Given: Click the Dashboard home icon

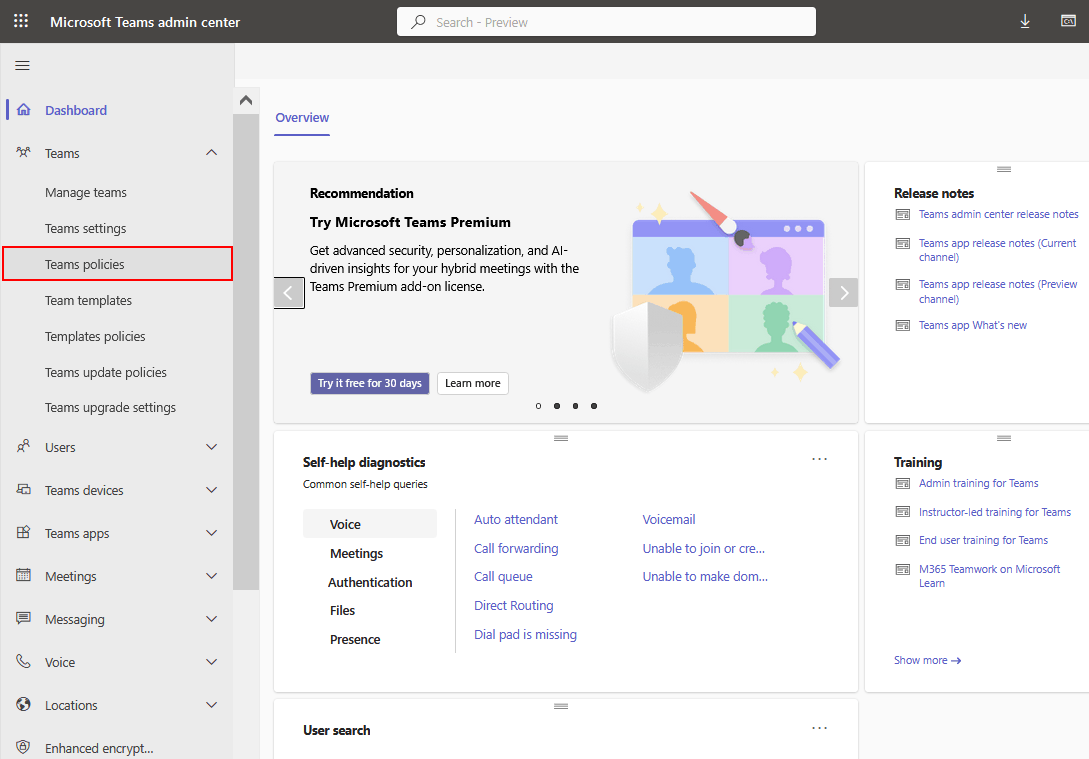Looking at the screenshot, I should pyautogui.click(x=24, y=110).
